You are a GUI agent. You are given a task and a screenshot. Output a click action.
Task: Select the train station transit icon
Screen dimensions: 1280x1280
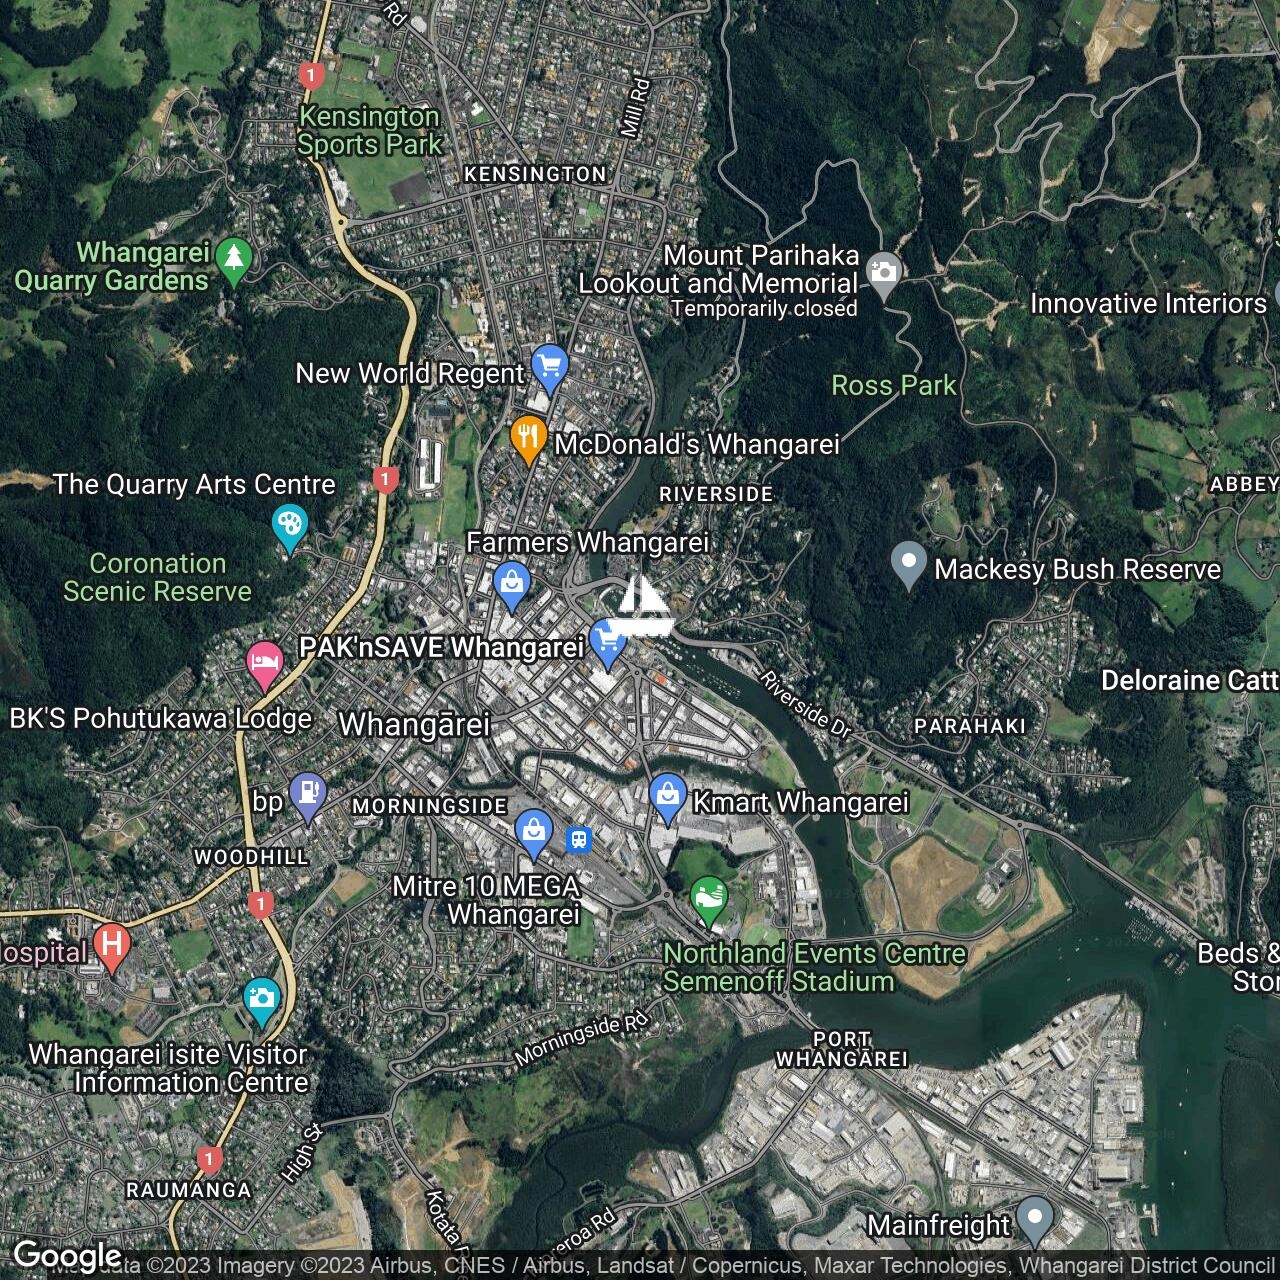578,839
